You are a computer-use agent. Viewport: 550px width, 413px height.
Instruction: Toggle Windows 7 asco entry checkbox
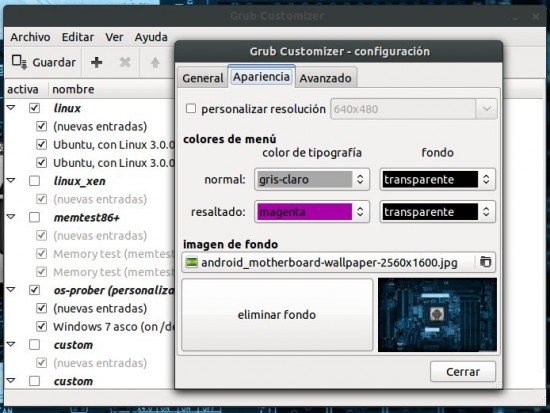[x=41, y=326]
